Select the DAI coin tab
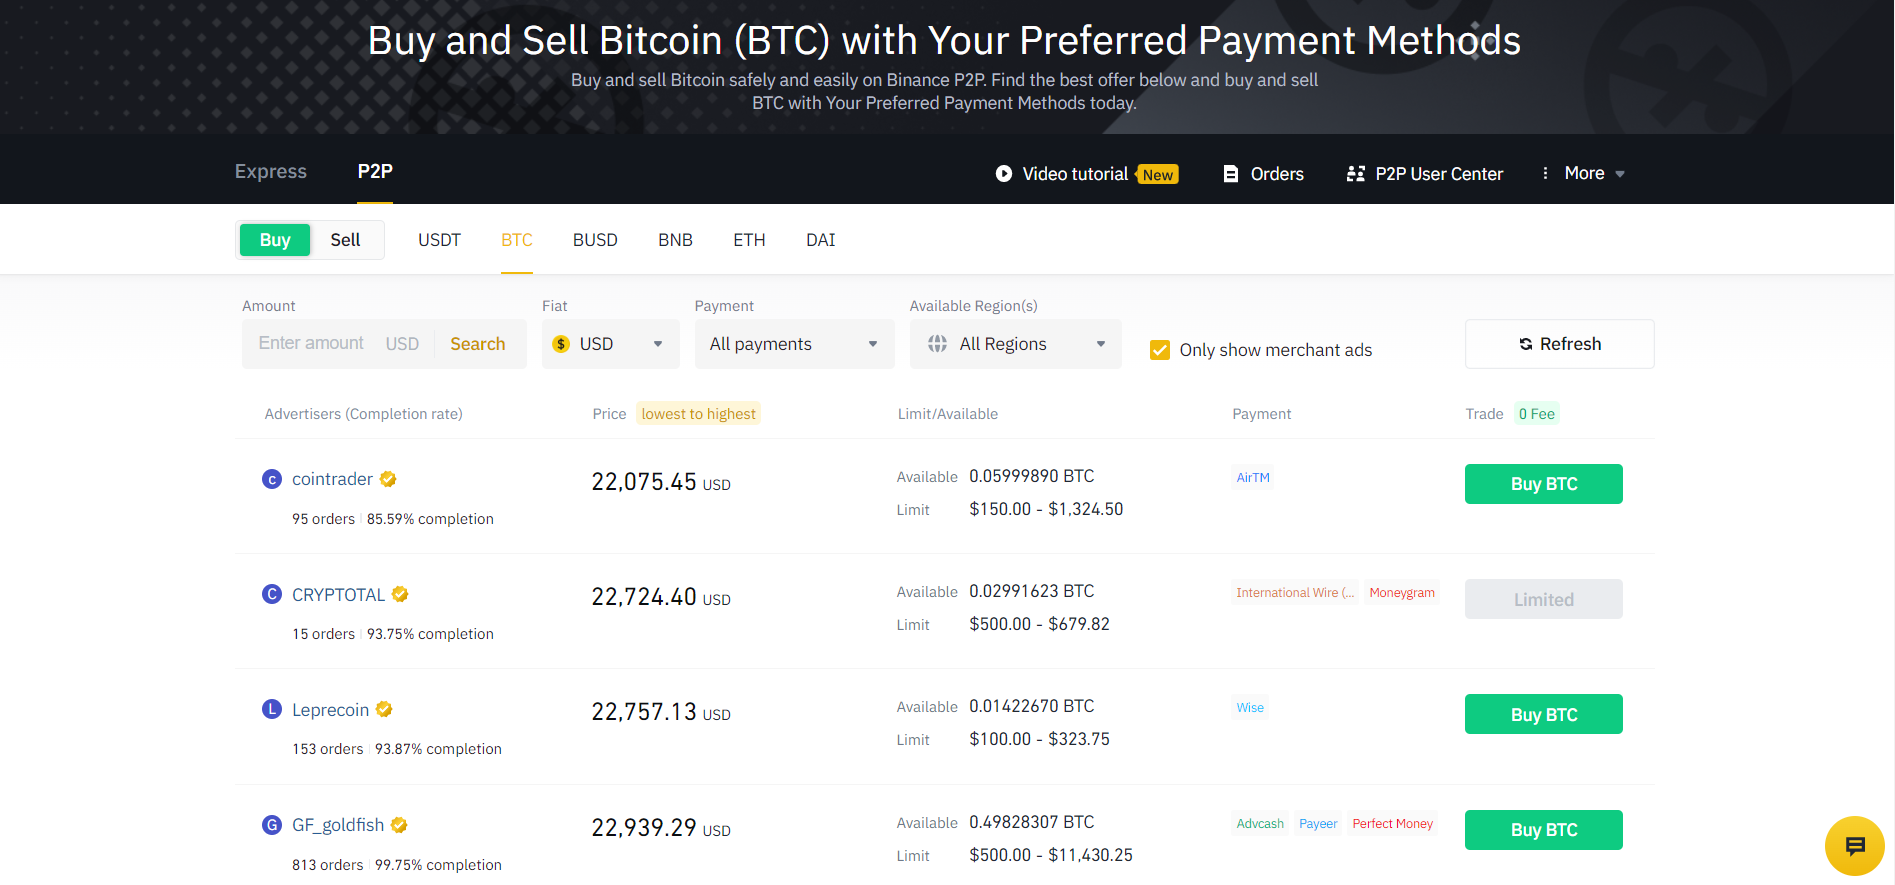The height and width of the screenshot is (885, 1895). pos(821,240)
